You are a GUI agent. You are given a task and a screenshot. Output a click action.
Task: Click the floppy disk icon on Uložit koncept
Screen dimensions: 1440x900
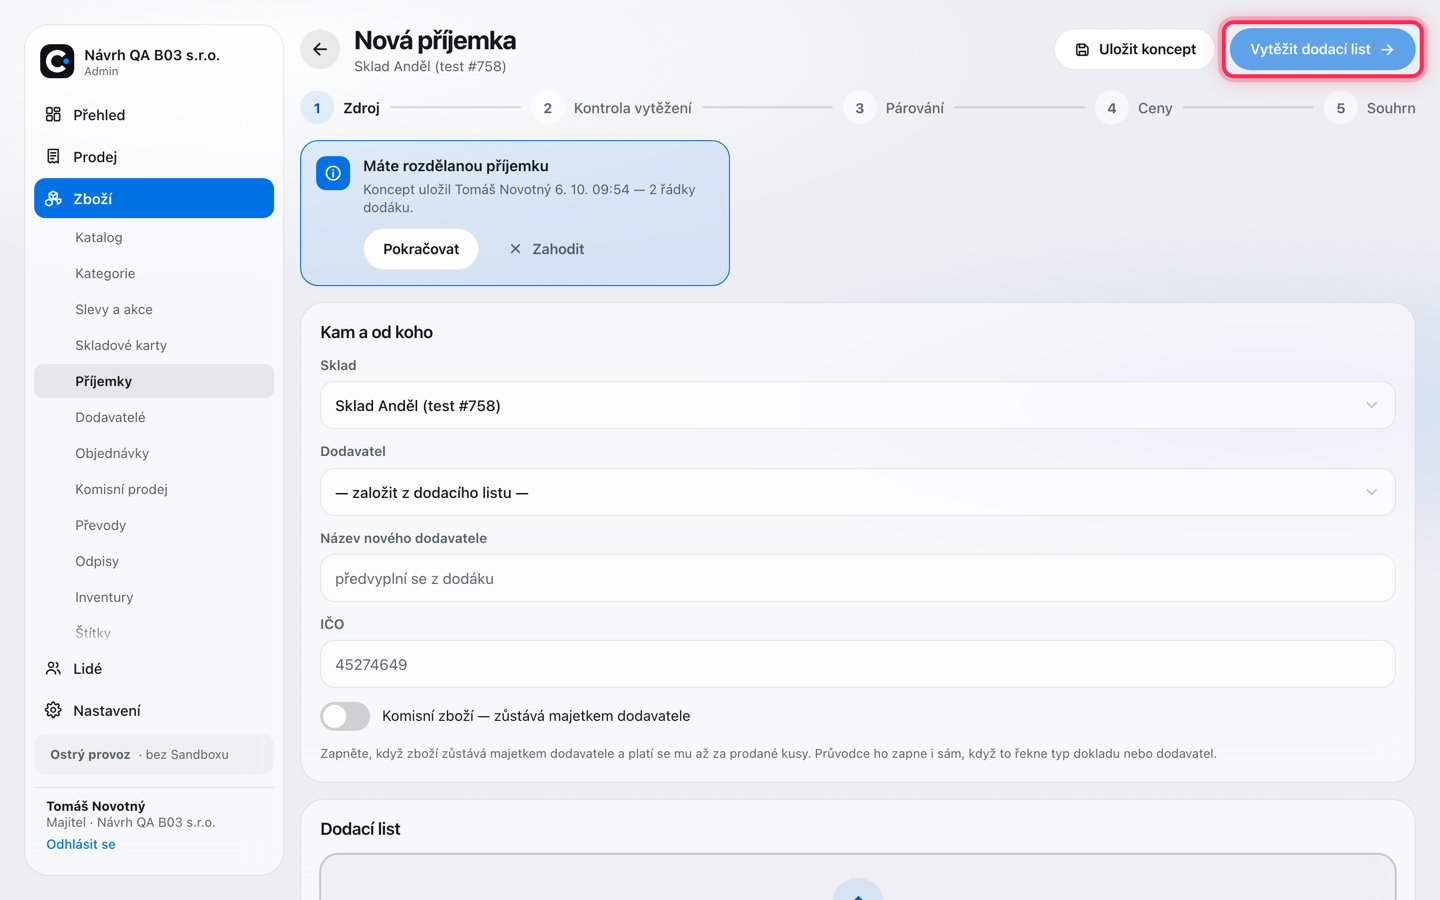tap(1082, 50)
